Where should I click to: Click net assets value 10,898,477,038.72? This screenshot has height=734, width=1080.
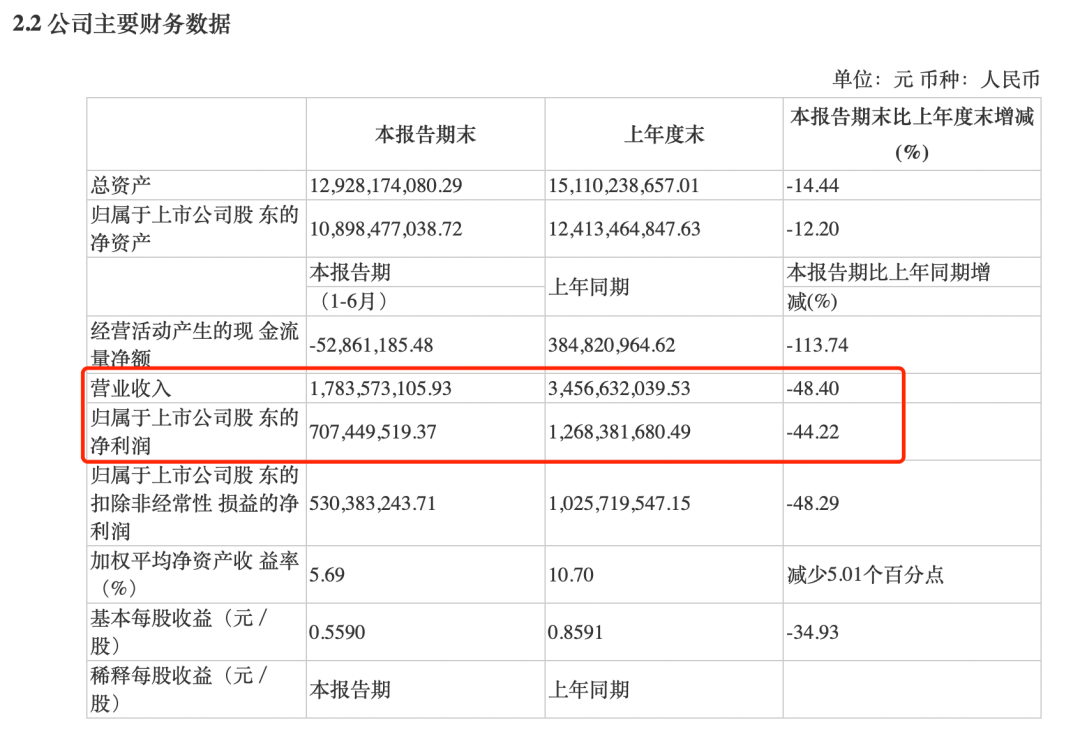click(x=386, y=229)
